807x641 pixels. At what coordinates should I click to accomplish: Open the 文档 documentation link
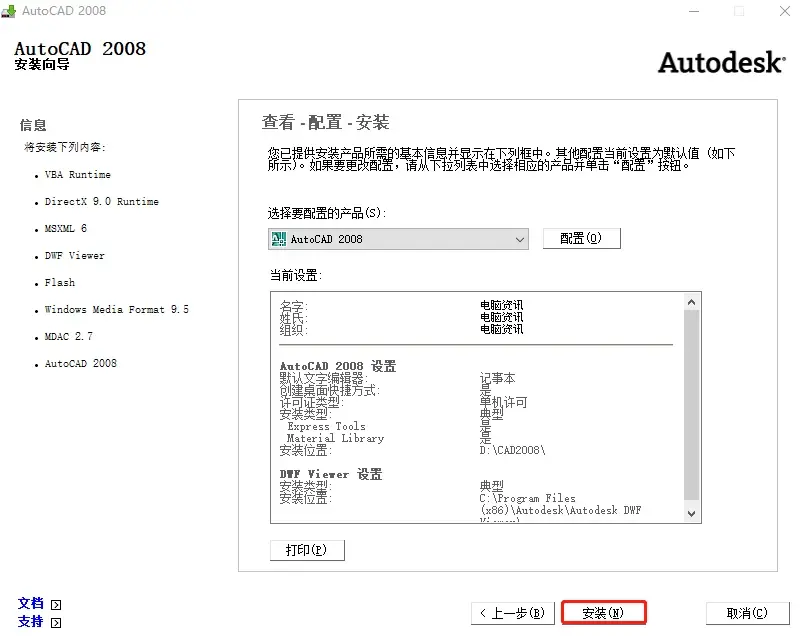tap(30, 603)
